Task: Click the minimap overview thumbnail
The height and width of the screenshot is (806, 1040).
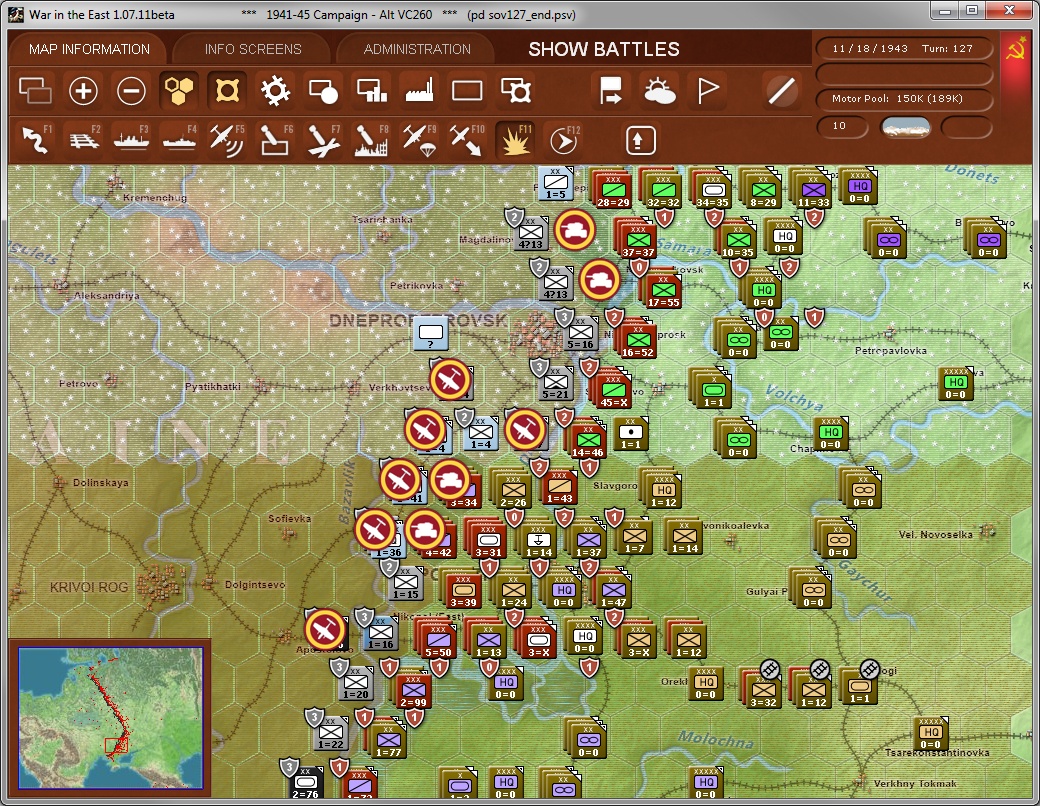Action: coord(110,718)
